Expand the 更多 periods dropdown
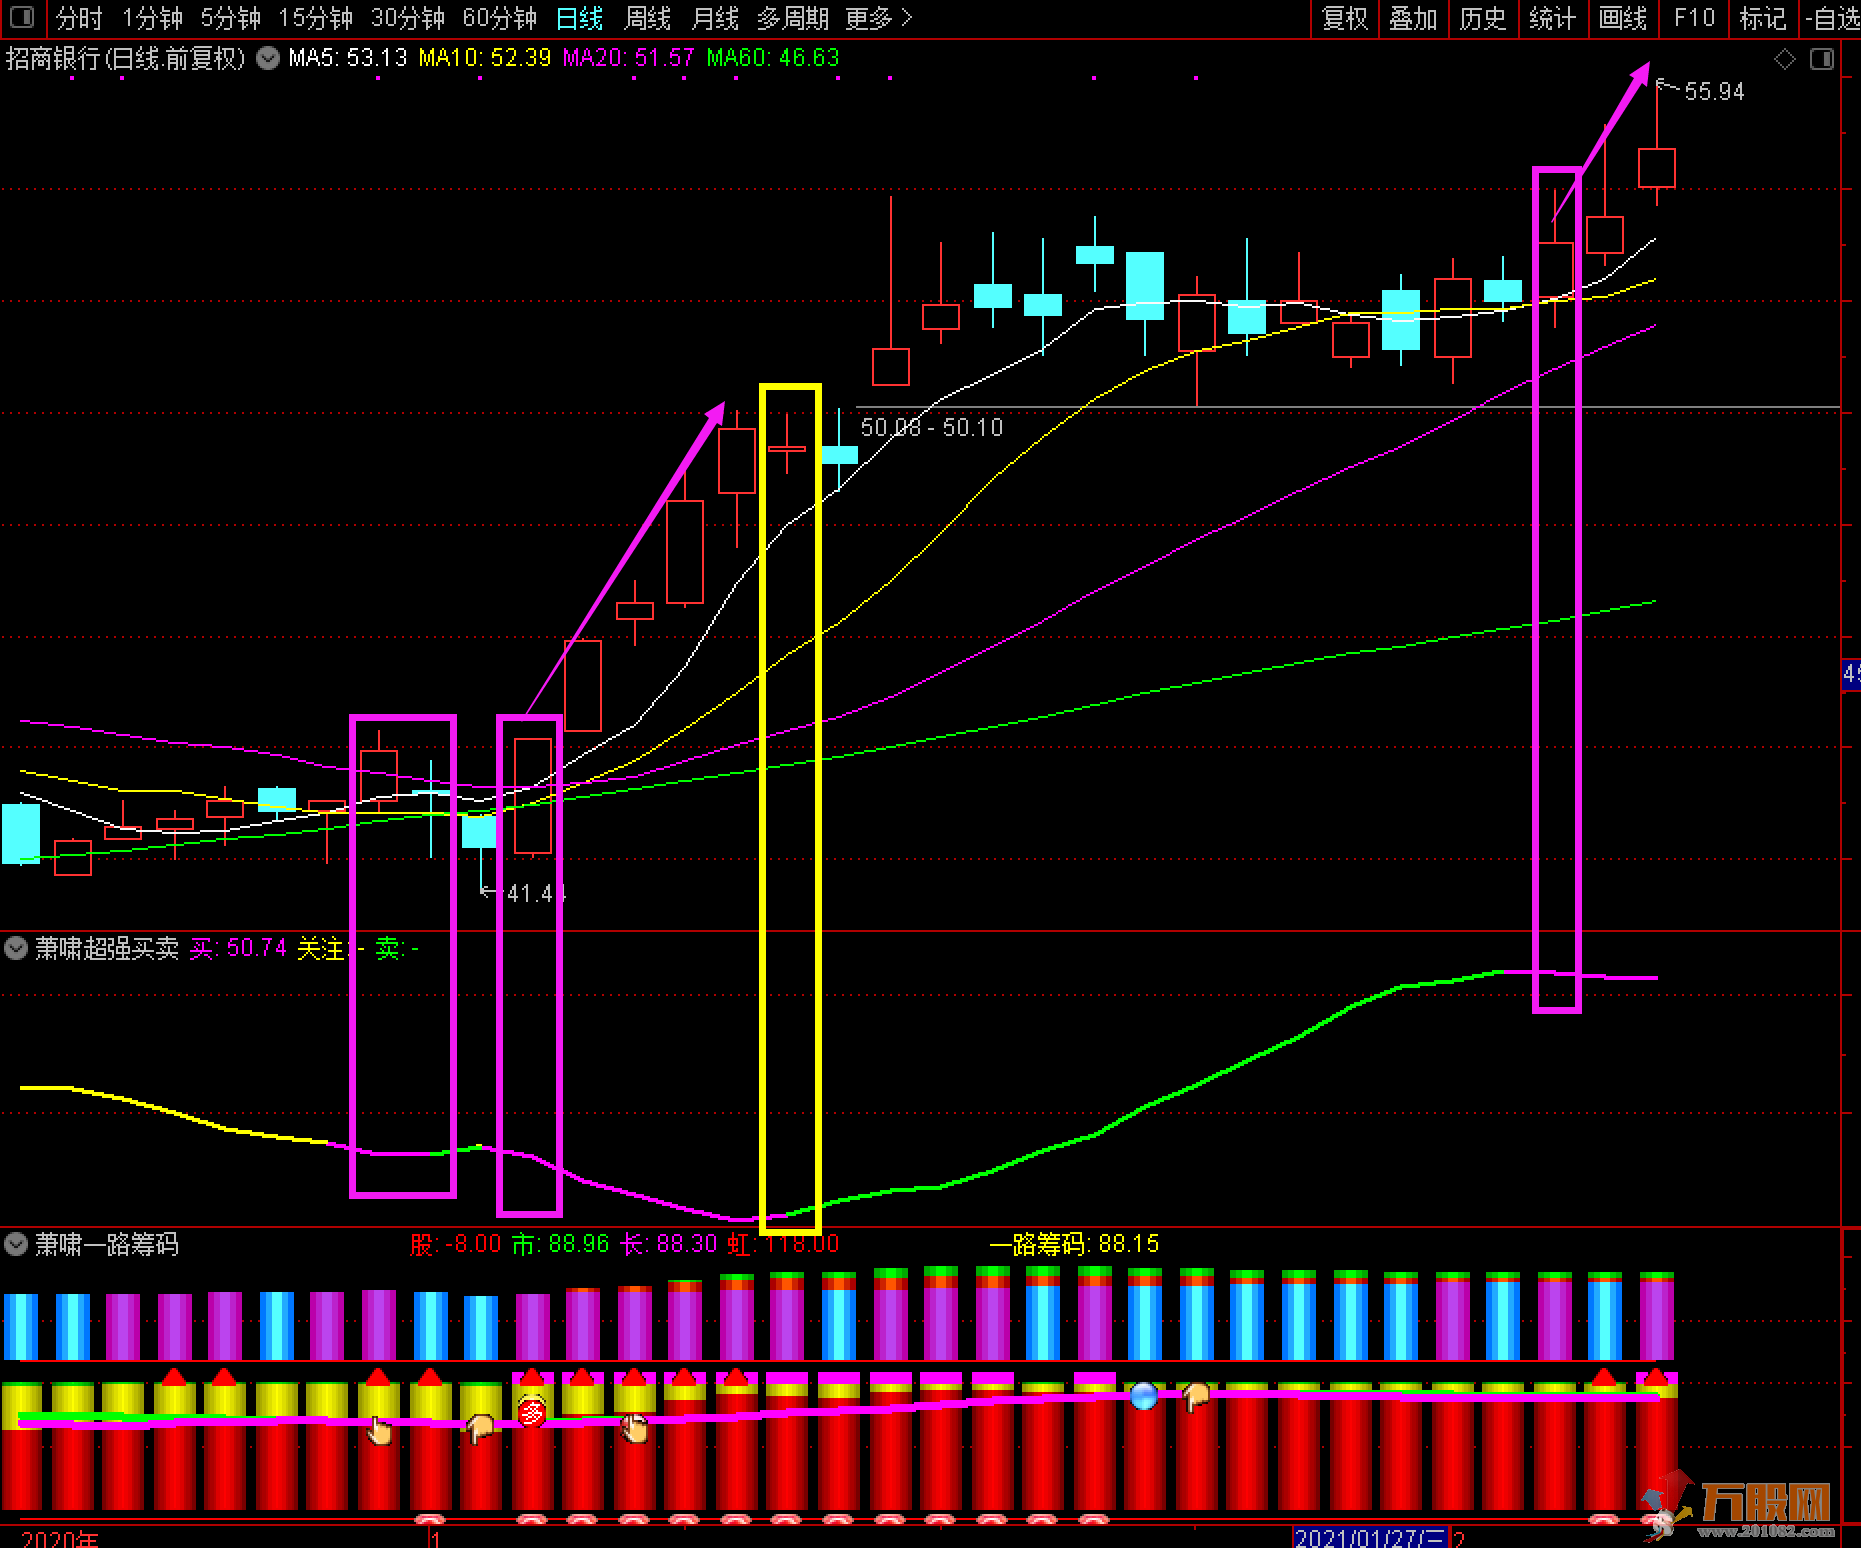Screen dimensions: 1861x1548 [x=878, y=18]
